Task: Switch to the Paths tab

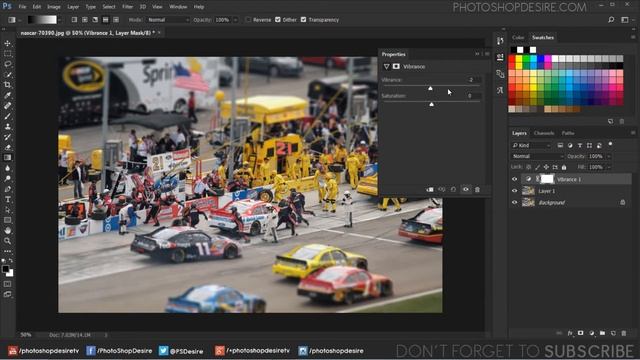Action: (x=568, y=133)
